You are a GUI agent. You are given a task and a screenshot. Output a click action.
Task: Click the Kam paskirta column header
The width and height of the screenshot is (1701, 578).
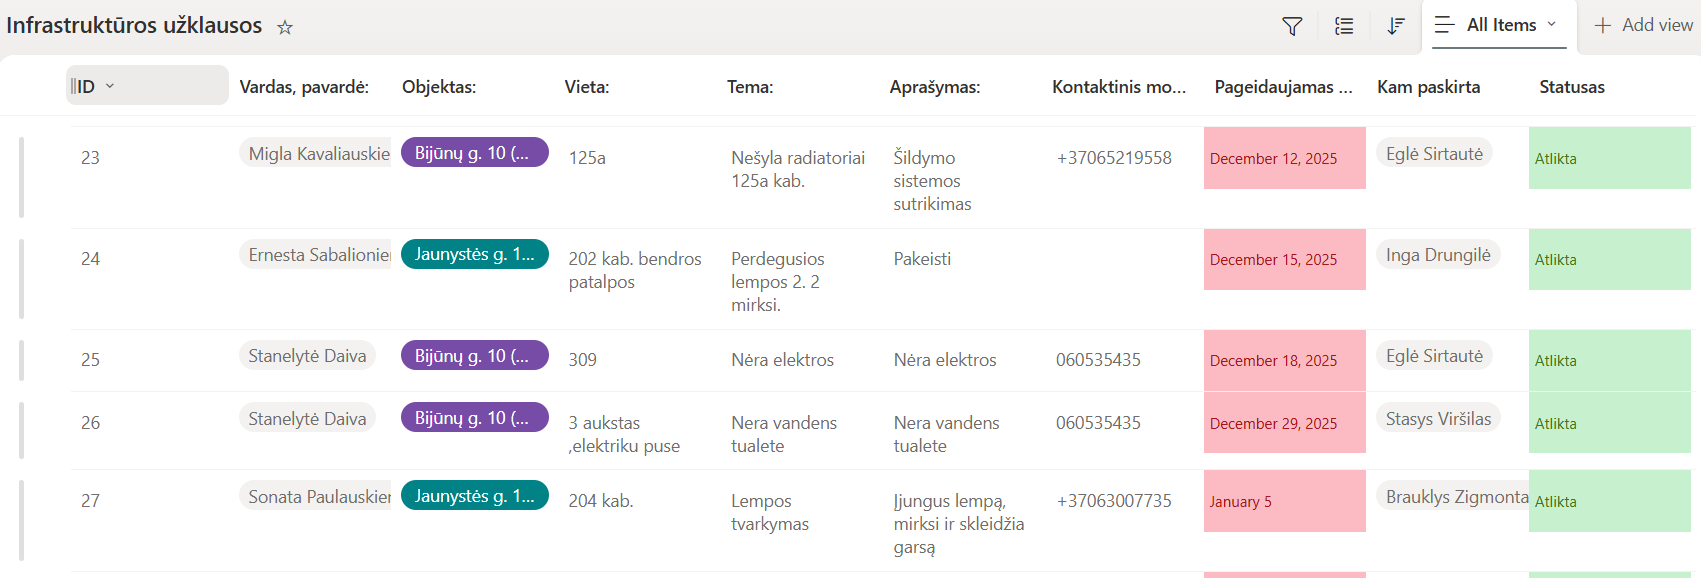click(x=1428, y=87)
